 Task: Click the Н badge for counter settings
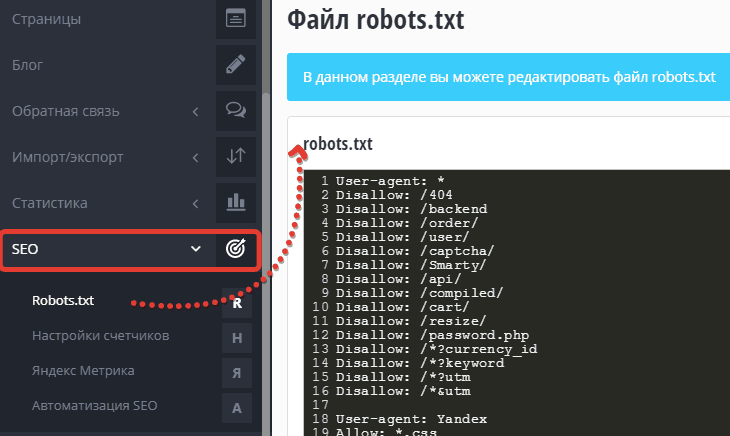237,336
